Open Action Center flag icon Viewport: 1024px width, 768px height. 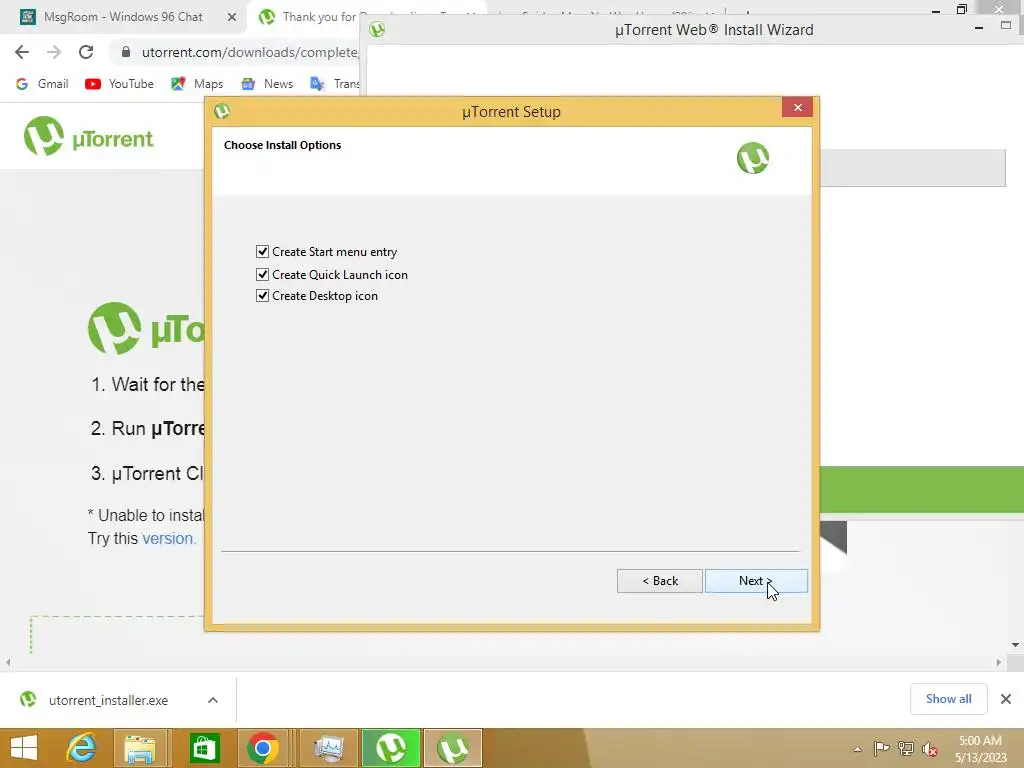coord(881,749)
